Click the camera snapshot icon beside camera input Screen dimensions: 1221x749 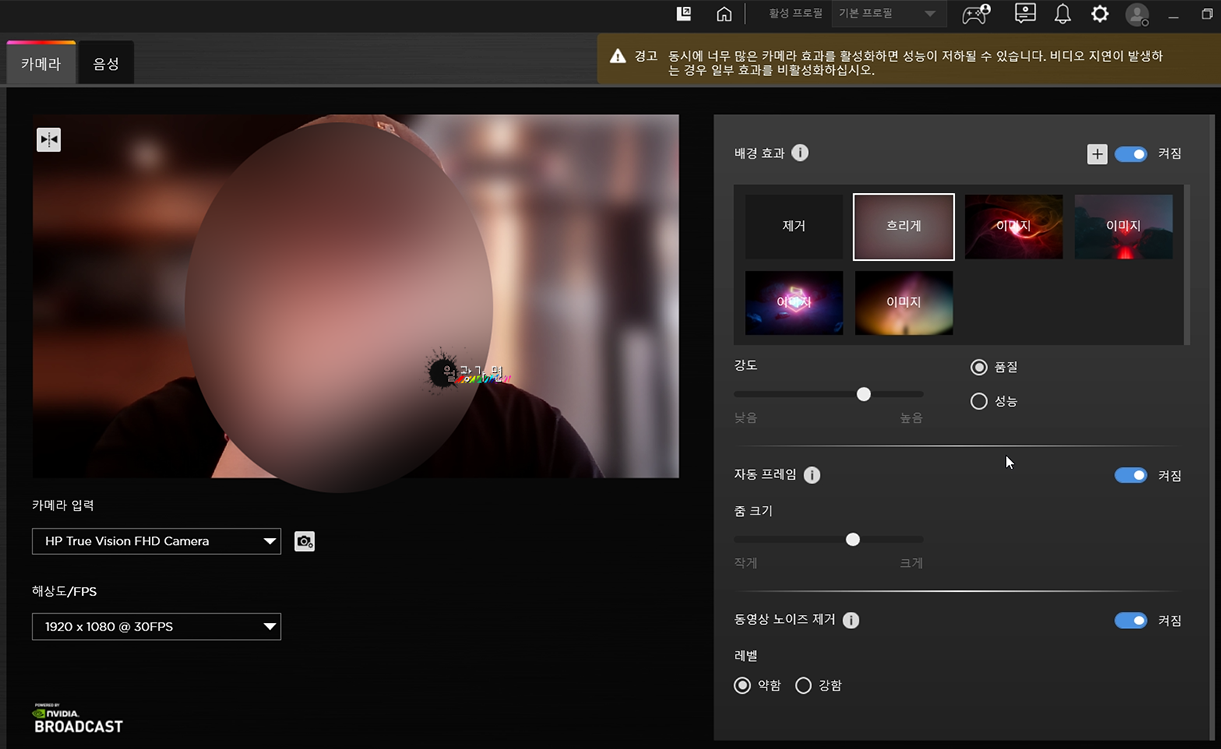305,541
